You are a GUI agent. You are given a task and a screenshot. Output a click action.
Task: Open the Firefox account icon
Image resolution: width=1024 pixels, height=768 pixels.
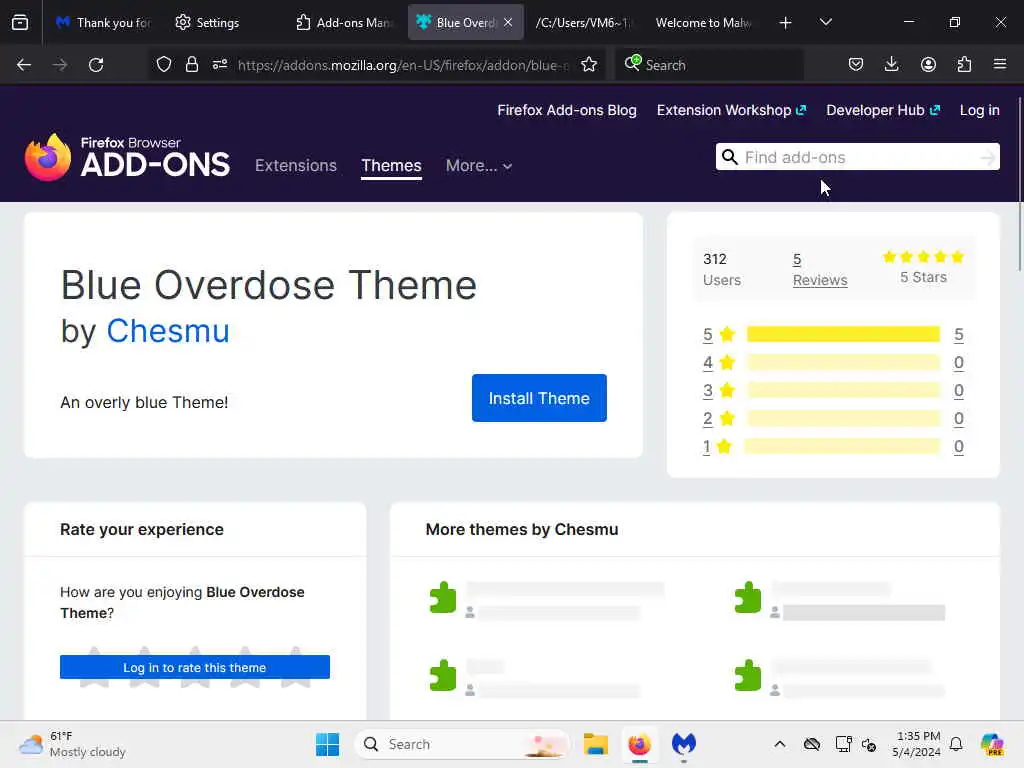(928, 65)
